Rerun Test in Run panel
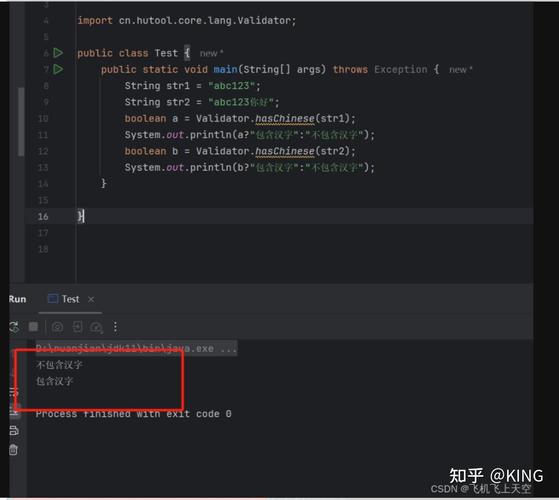 point(14,327)
